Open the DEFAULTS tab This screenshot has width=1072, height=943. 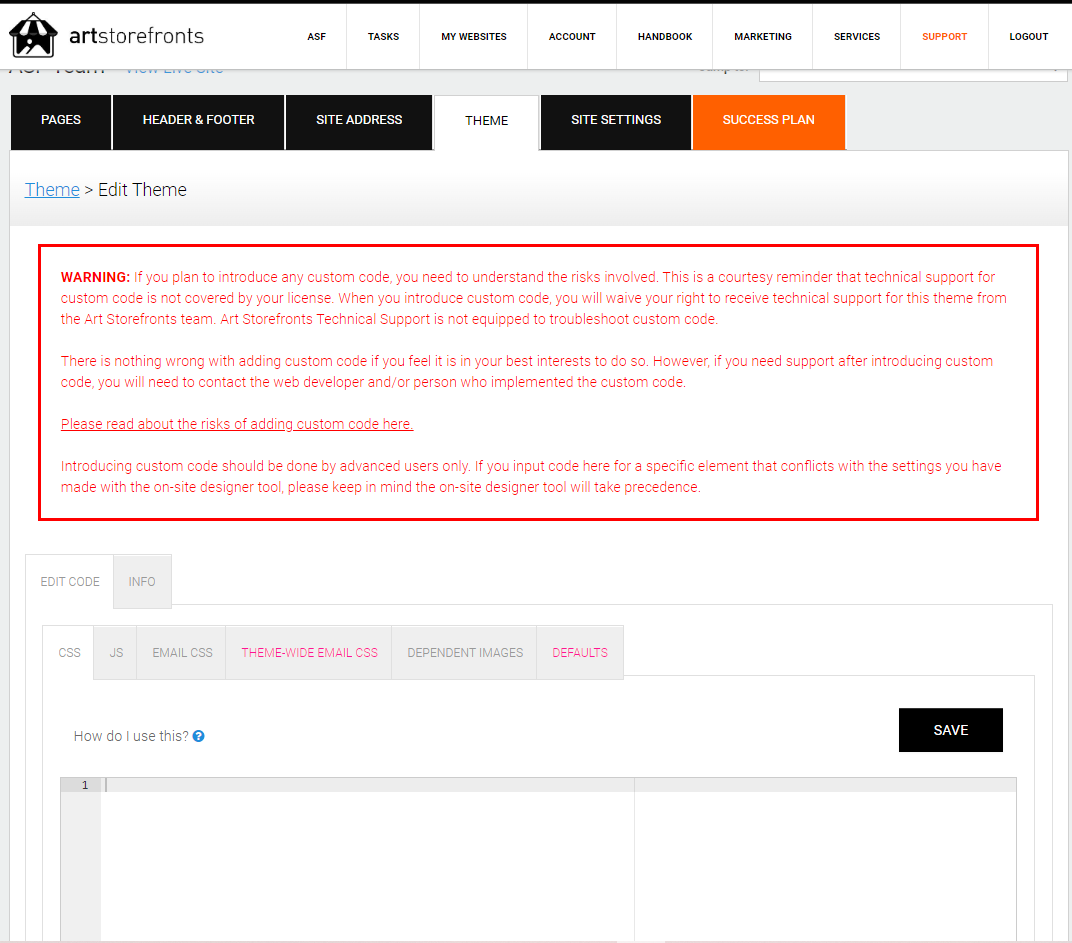click(580, 652)
